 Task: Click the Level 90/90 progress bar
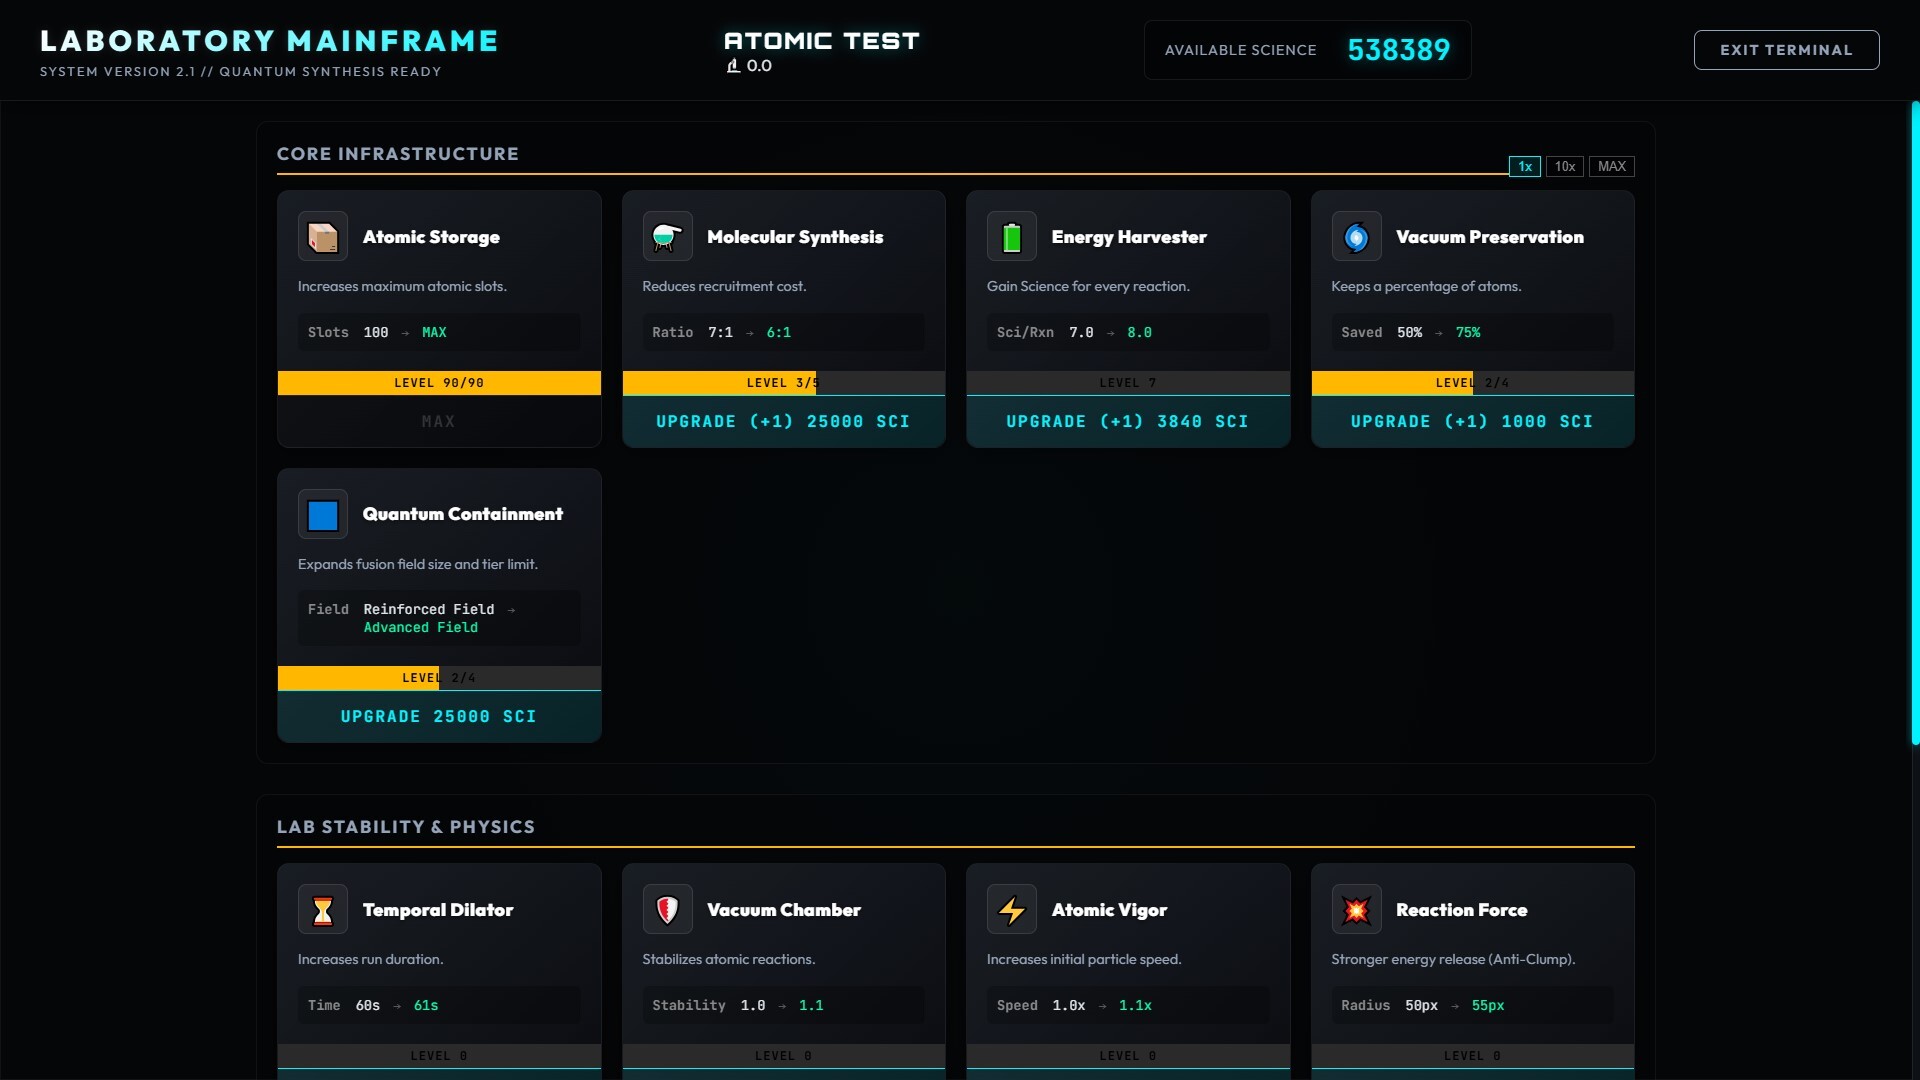438,383
